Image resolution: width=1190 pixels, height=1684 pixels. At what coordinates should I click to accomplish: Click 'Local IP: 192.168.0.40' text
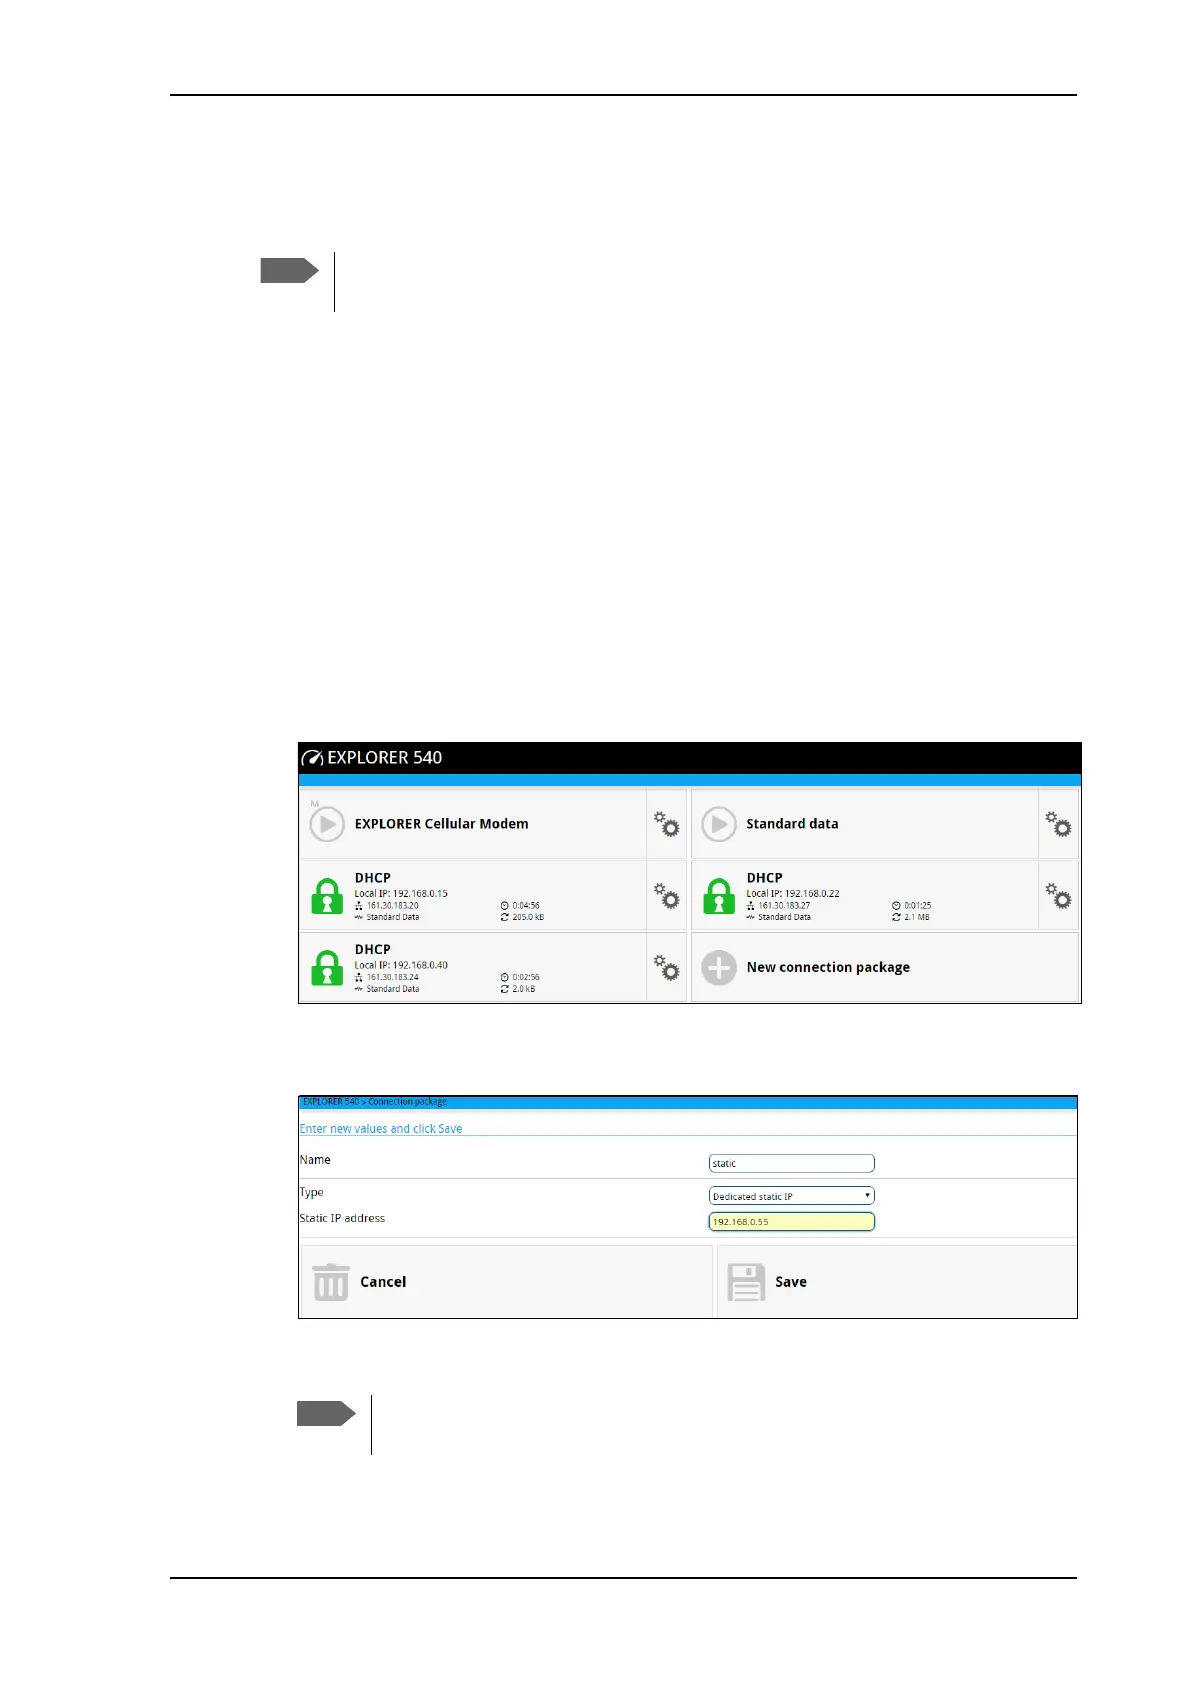401,966
